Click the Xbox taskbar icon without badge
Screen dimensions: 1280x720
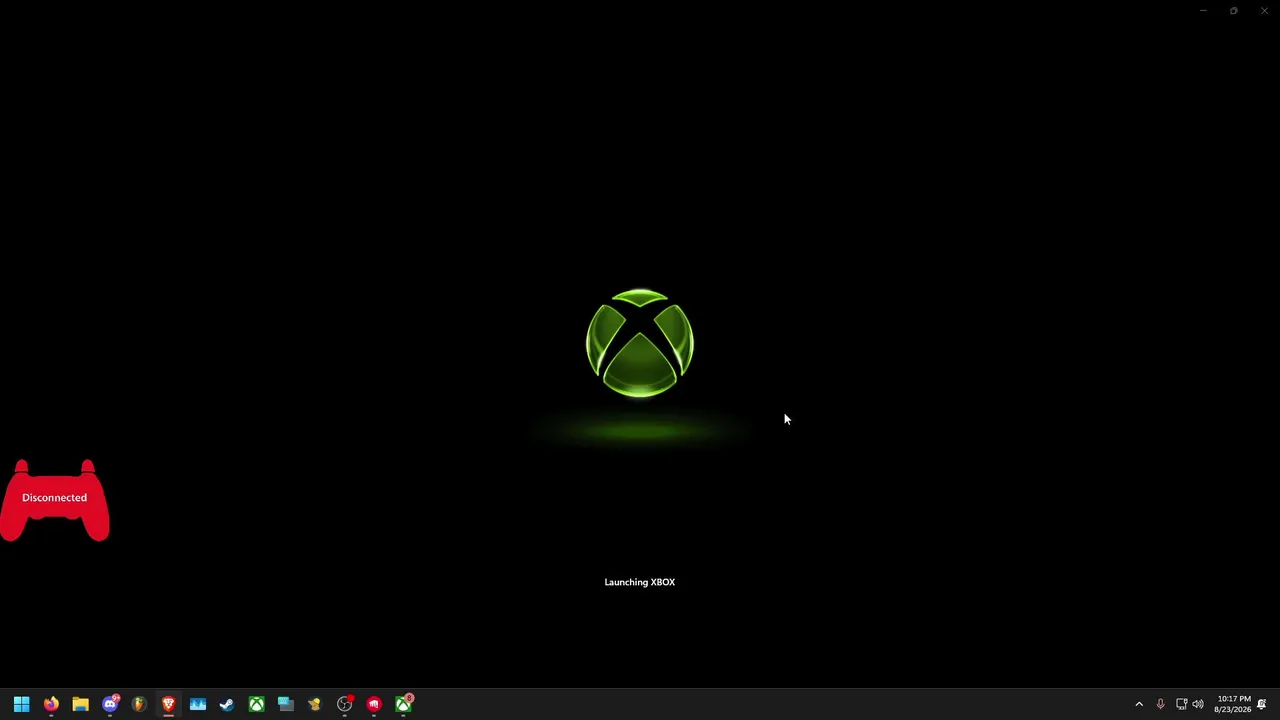[x=256, y=704]
